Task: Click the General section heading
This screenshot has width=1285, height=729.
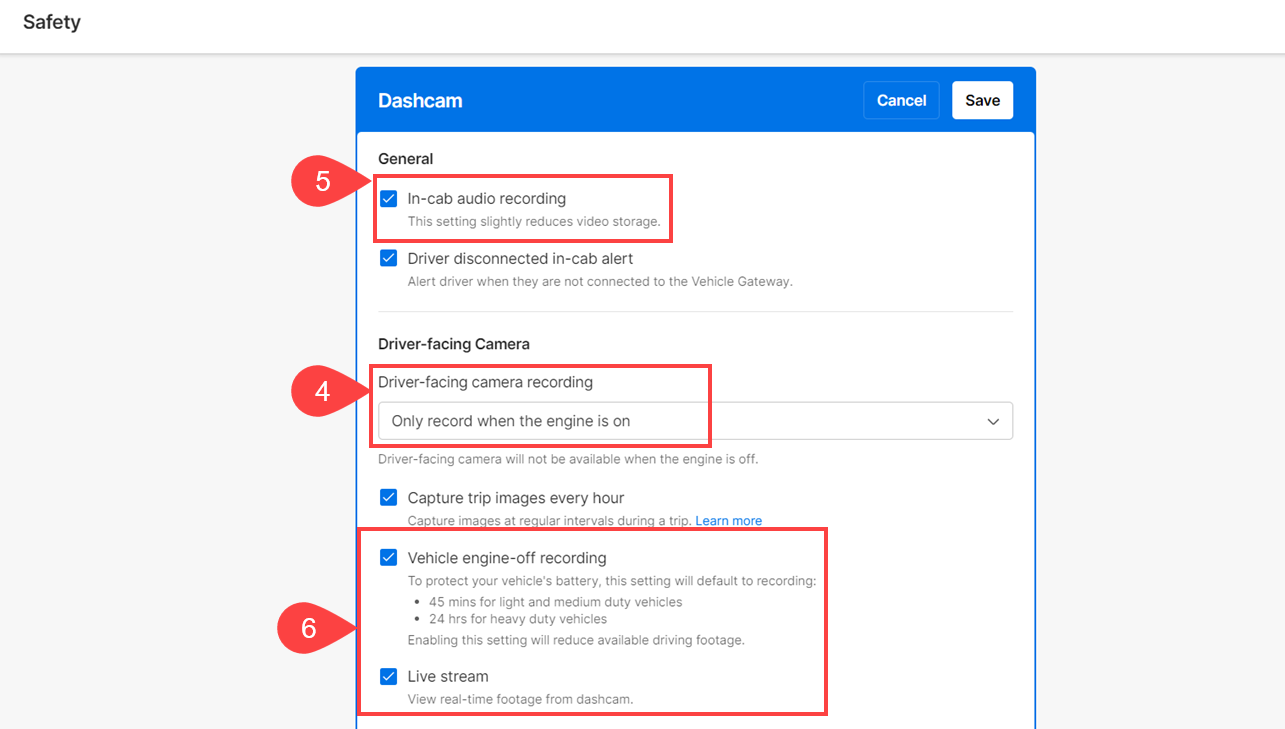Action: pos(405,159)
